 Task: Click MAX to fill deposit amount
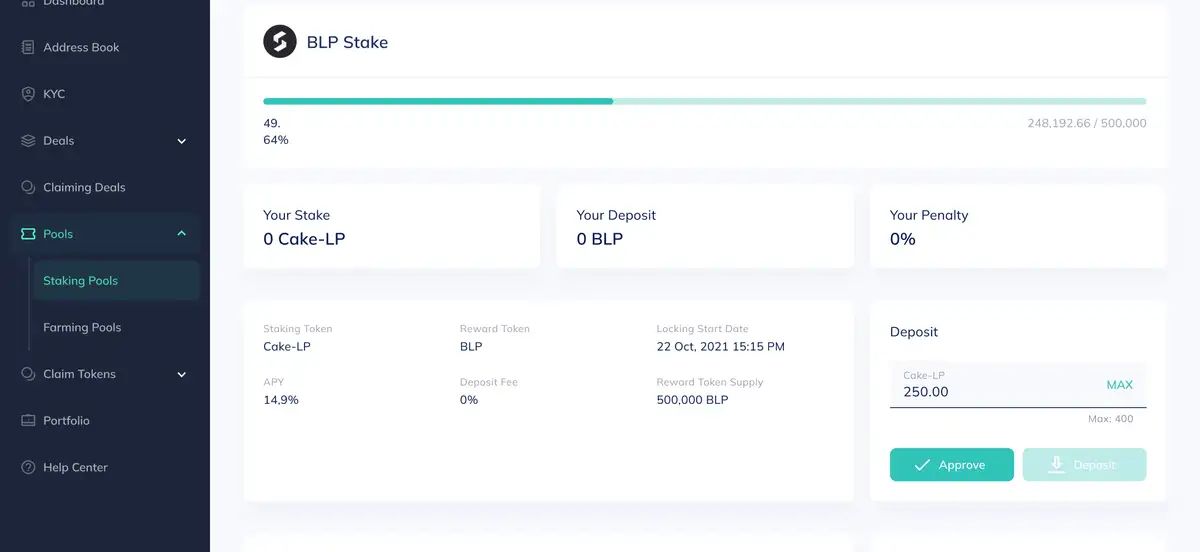tap(1119, 385)
